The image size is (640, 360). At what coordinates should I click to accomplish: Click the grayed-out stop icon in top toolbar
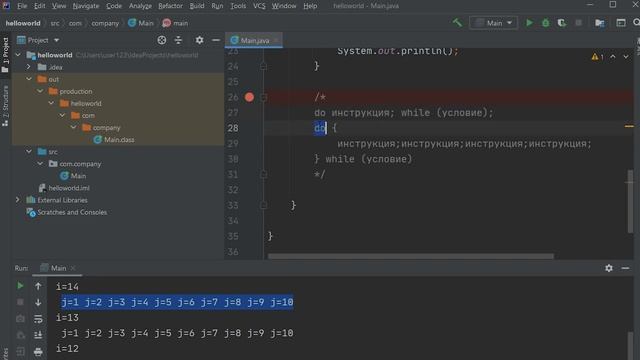pos(578,23)
